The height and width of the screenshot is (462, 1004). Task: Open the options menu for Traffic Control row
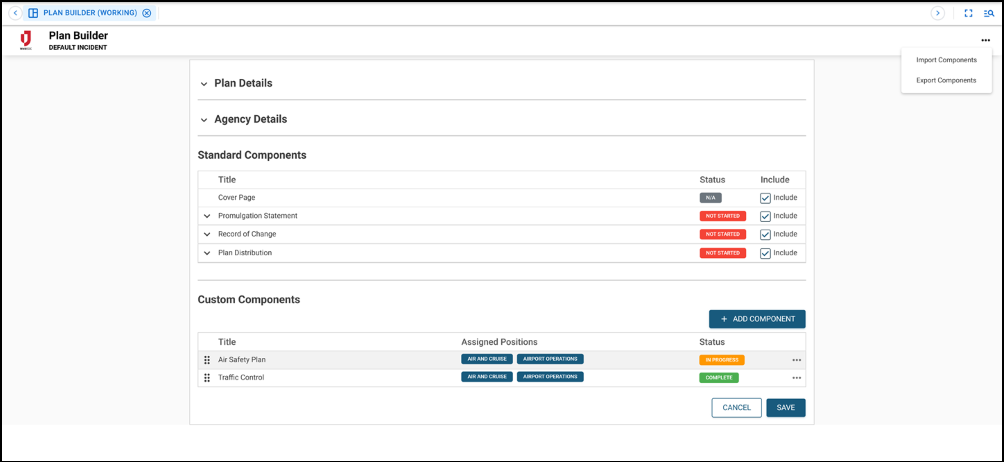(797, 378)
